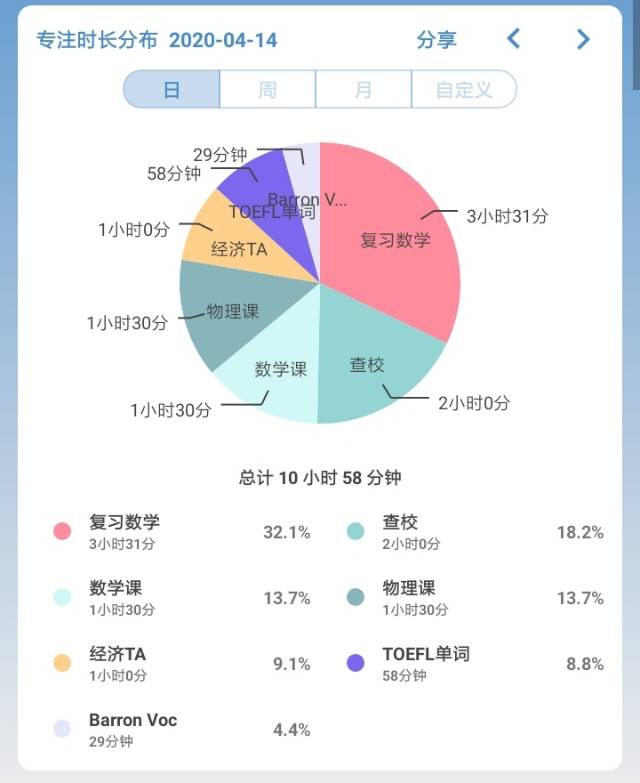Click the pink 复习数学 pie slice
Image resolution: width=640 pixels, height=783 pixels.
[x=395, y=239]
